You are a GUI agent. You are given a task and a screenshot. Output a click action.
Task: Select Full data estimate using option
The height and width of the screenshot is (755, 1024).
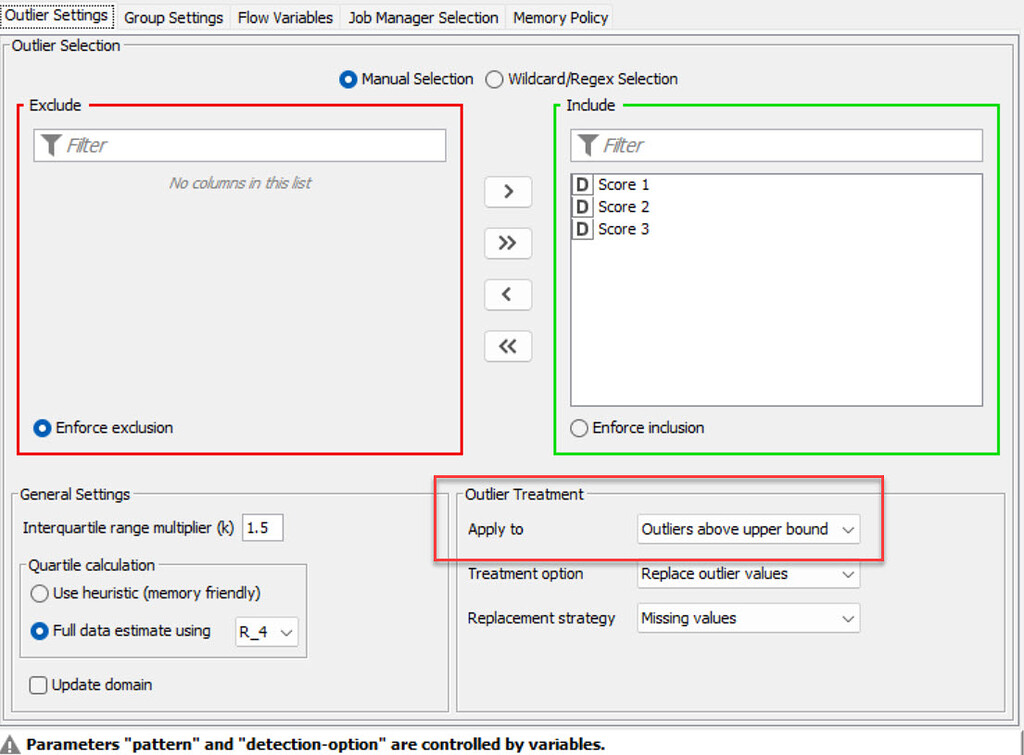pyautogui.click(x=120, y=631)
